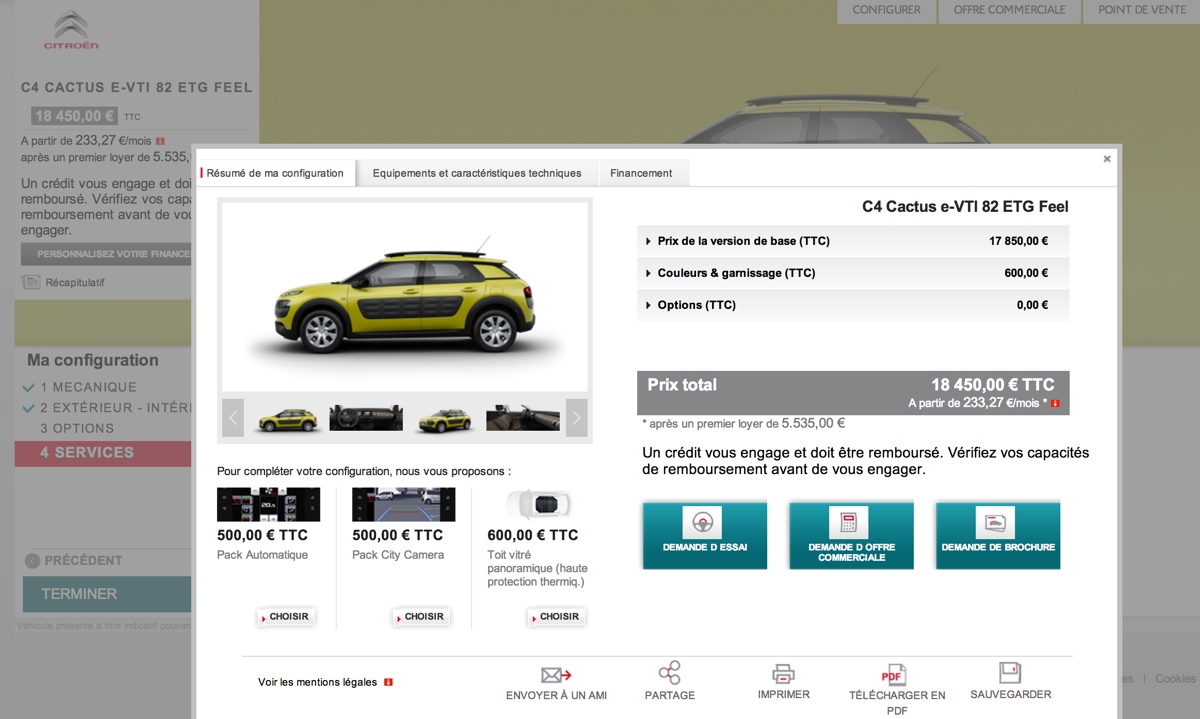Click the Précédent back arrow icon
Screen dimensions: 1200x719
32,561
